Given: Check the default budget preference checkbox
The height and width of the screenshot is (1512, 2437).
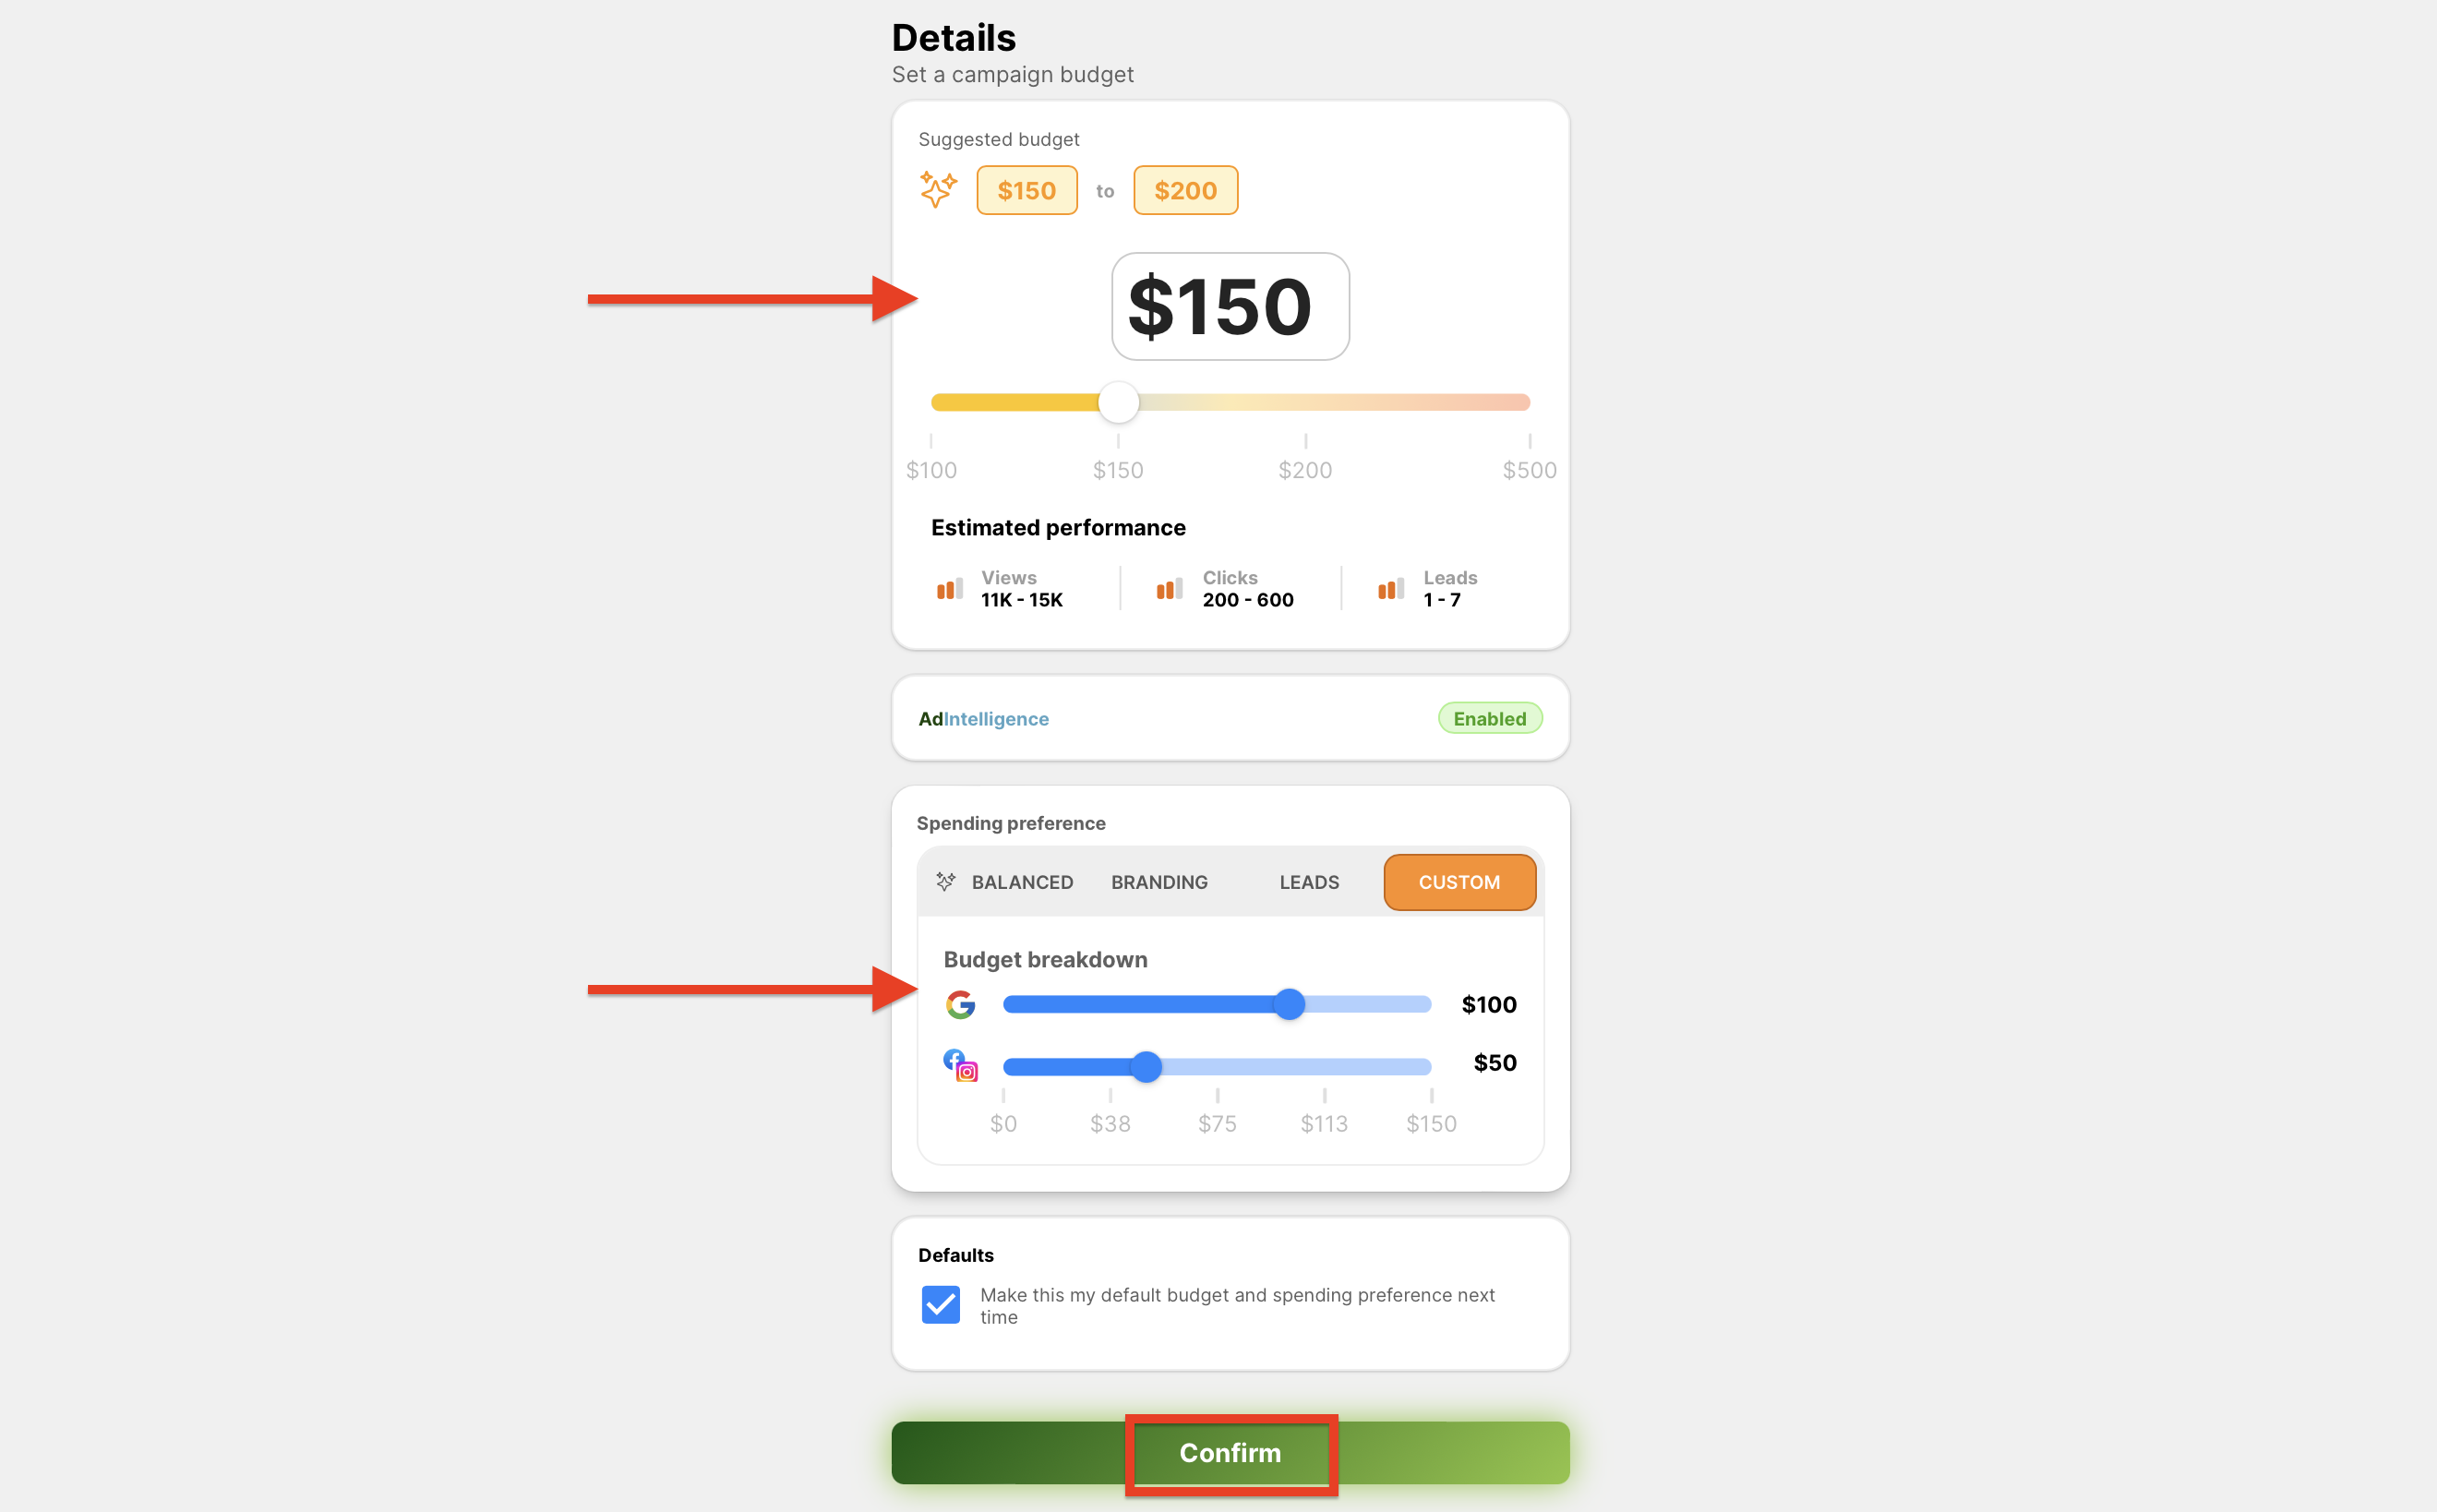Looking at the screenshot, I should 939,1303.
